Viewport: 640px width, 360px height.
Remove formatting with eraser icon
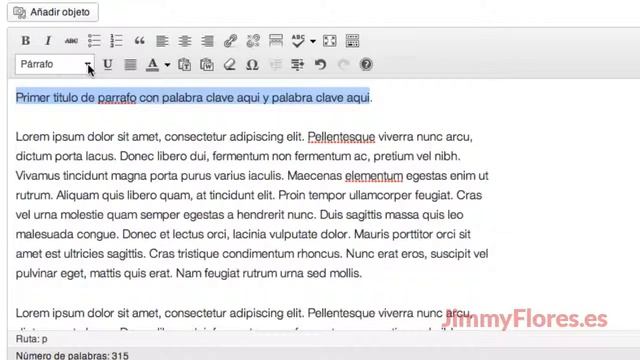[230, 64]
